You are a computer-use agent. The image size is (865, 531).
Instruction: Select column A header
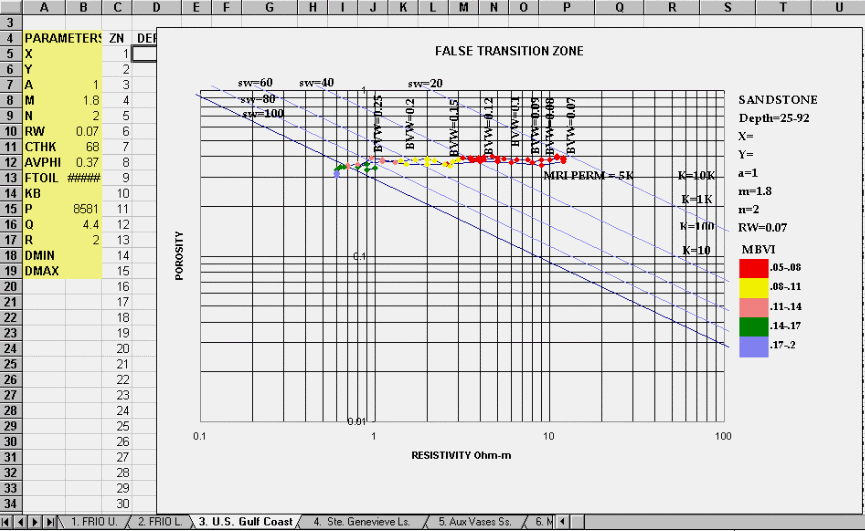(44, 7)
